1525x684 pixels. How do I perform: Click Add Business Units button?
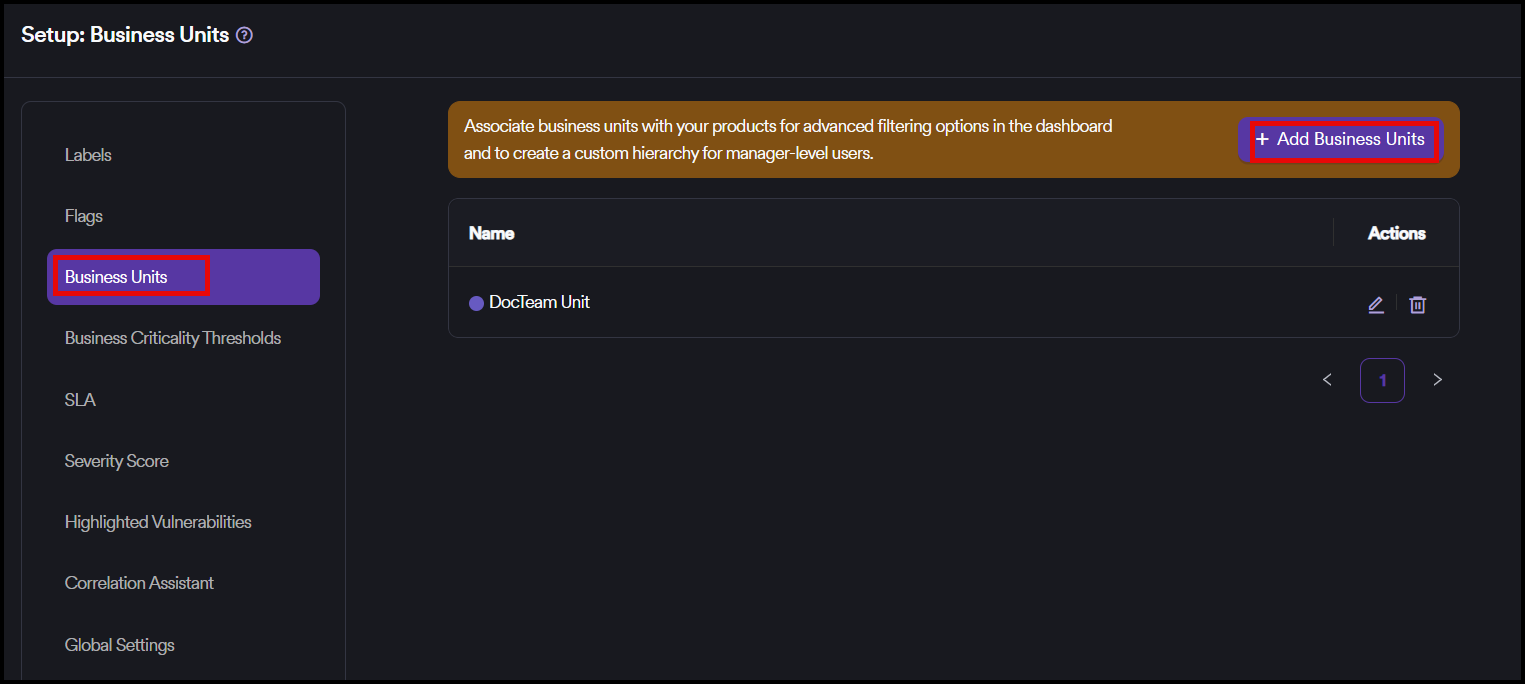[x=1340, y=140]
